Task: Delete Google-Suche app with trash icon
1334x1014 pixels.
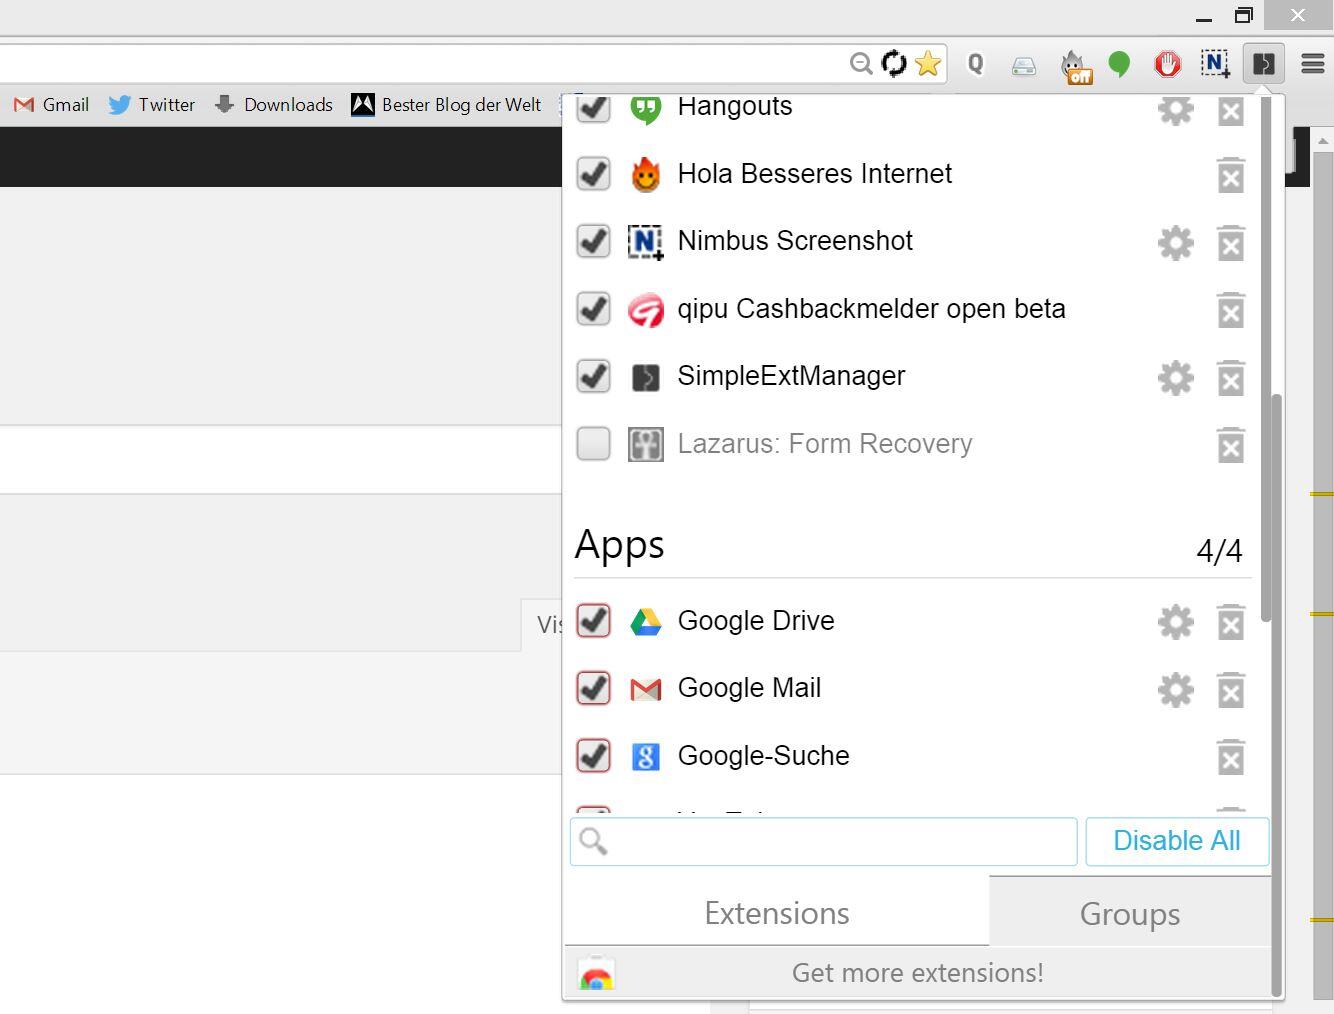Action: (x=1231, y=757)
